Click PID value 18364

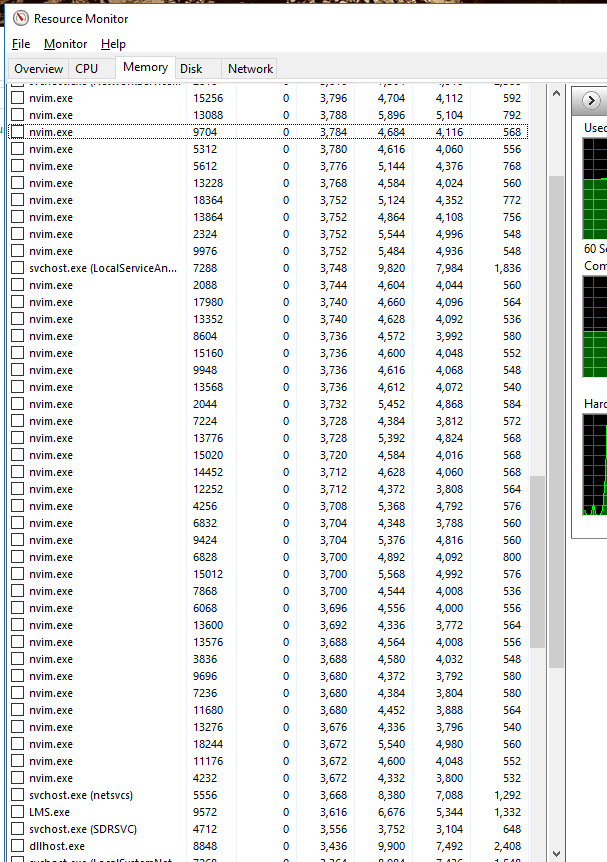pos(208,200)
